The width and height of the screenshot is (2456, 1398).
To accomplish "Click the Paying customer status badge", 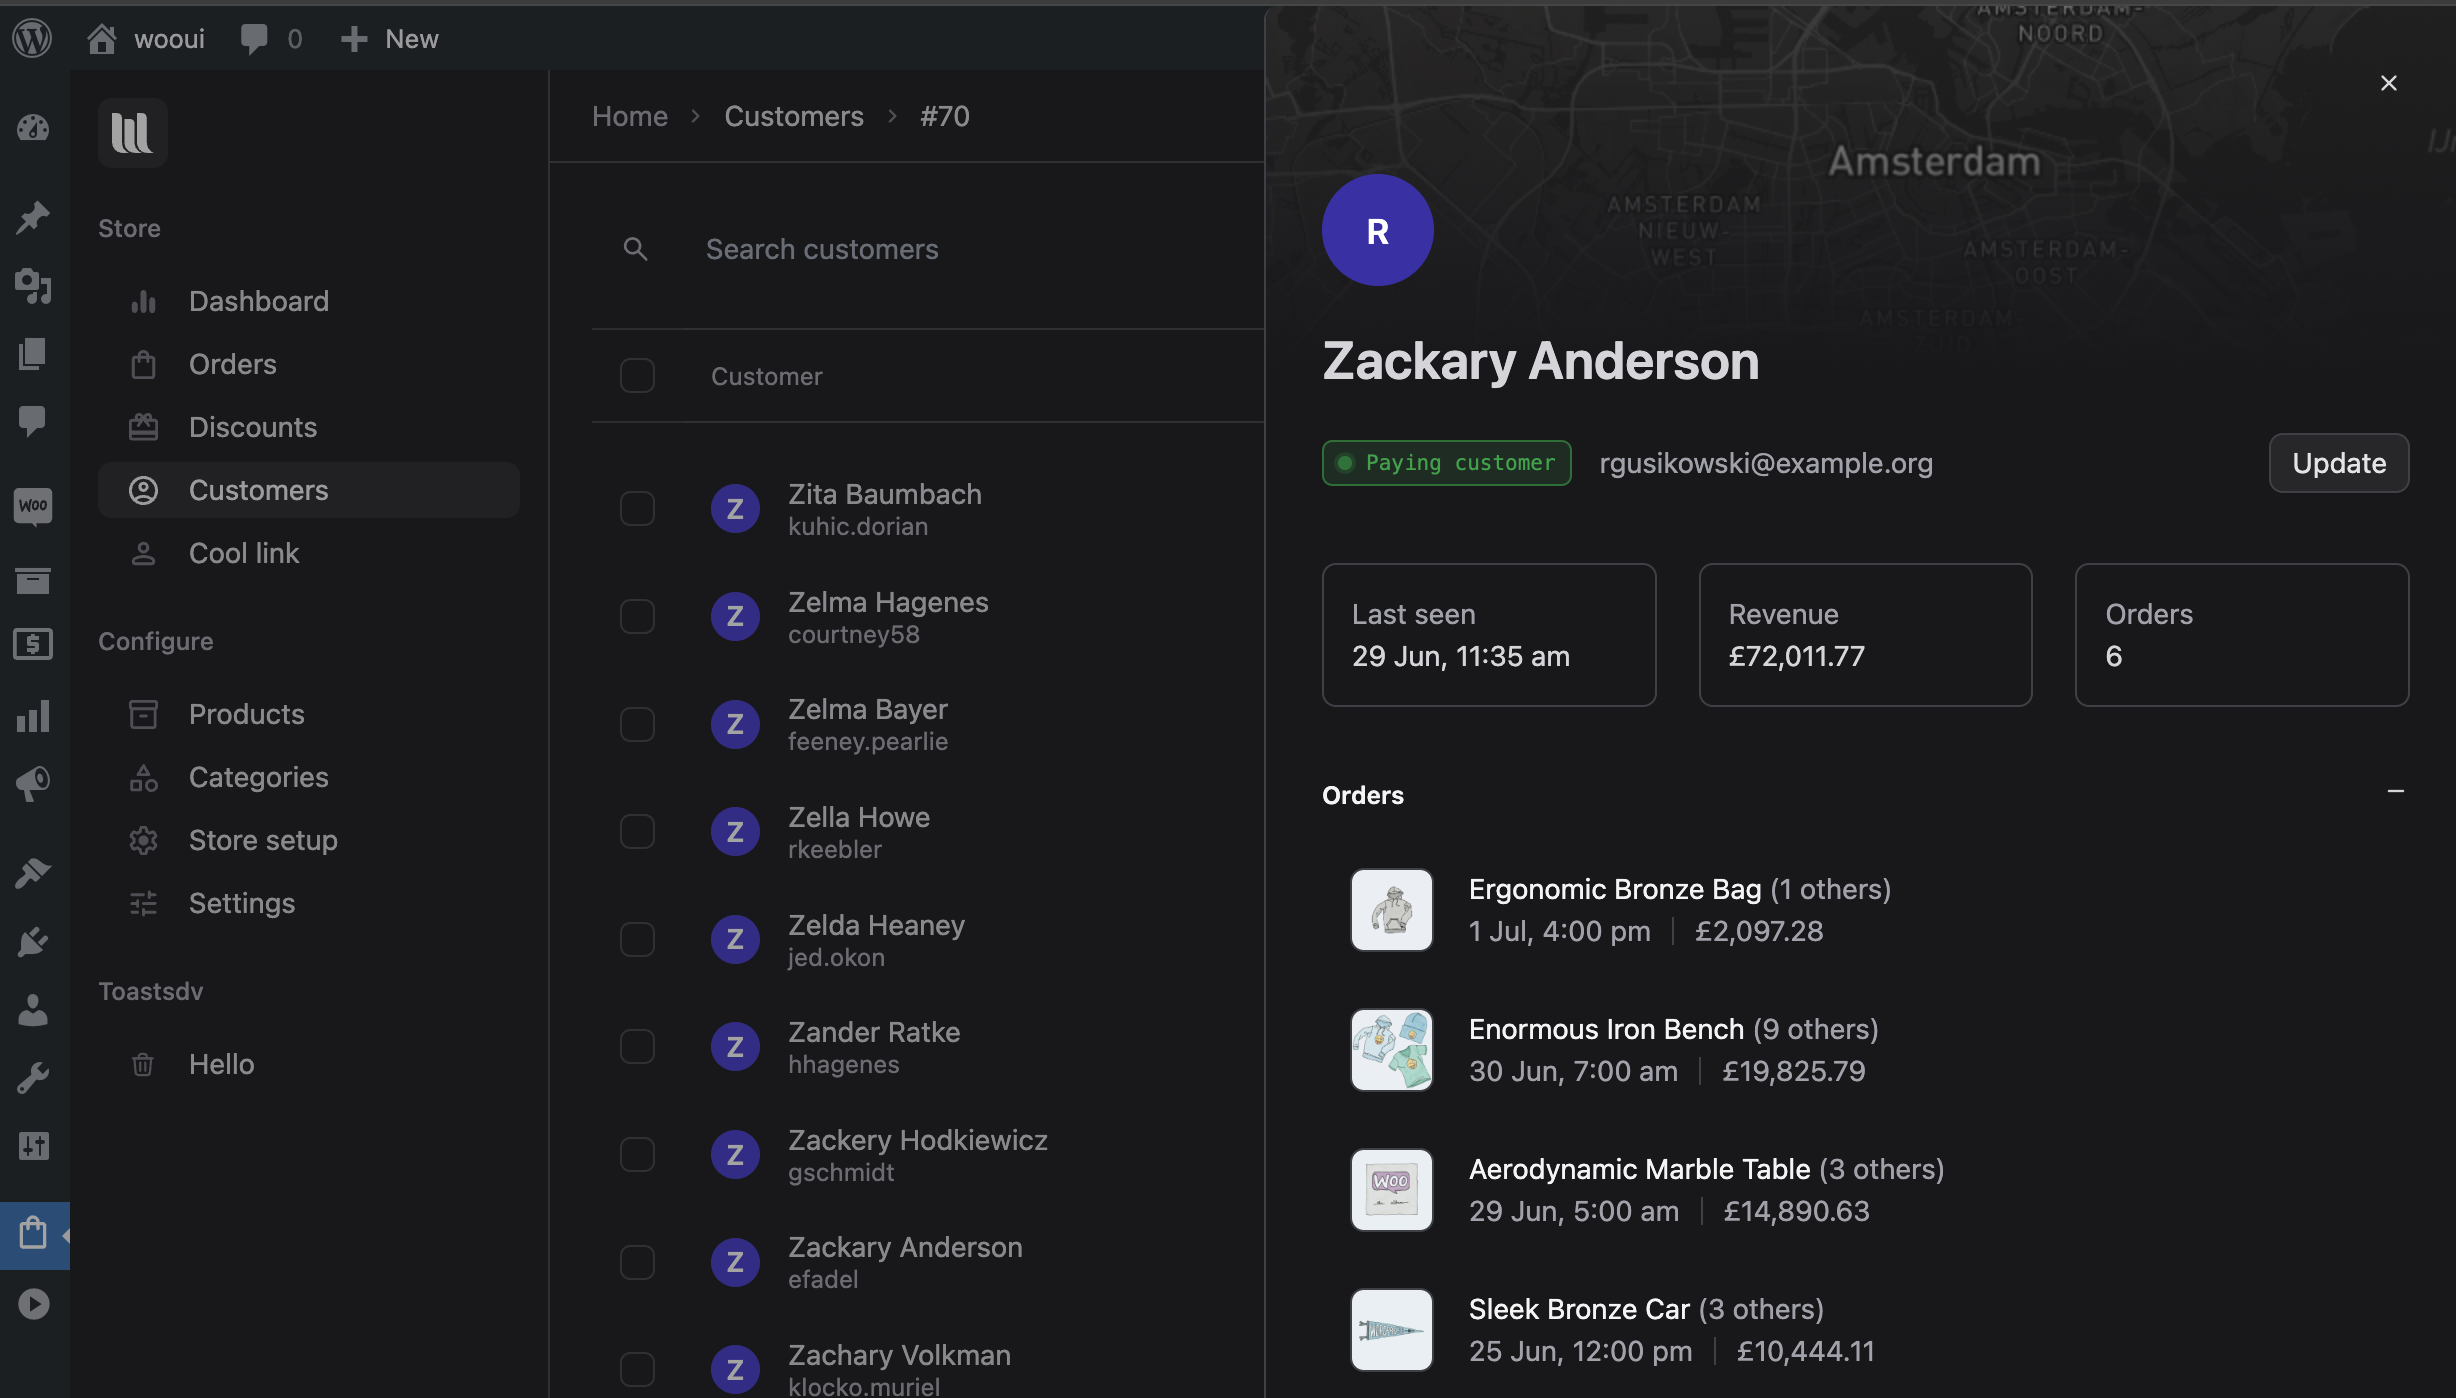I will coord(1446,462).
